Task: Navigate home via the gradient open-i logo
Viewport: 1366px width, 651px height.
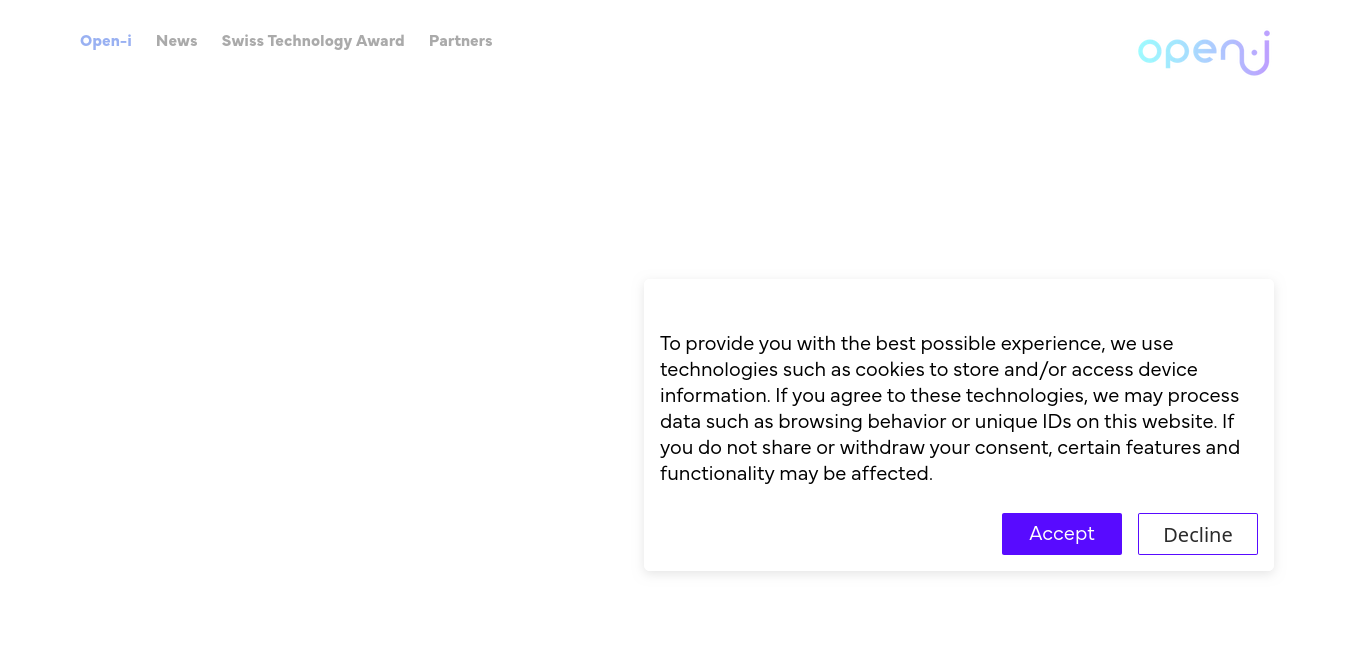Action: click(x=1204, y=53)
